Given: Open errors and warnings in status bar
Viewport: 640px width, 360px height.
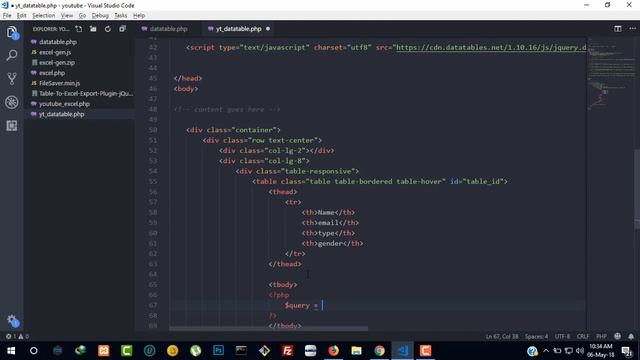Looking at the screenshot, I should point(17,336).
